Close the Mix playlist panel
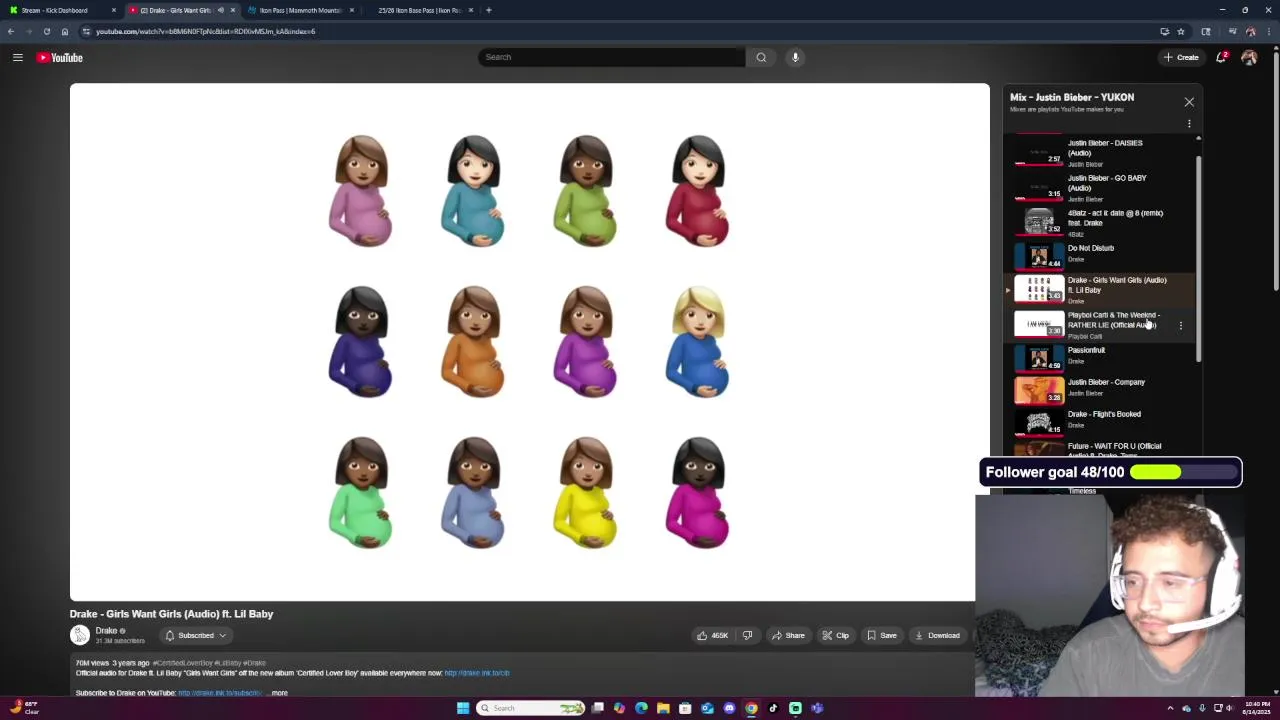 1189,102
